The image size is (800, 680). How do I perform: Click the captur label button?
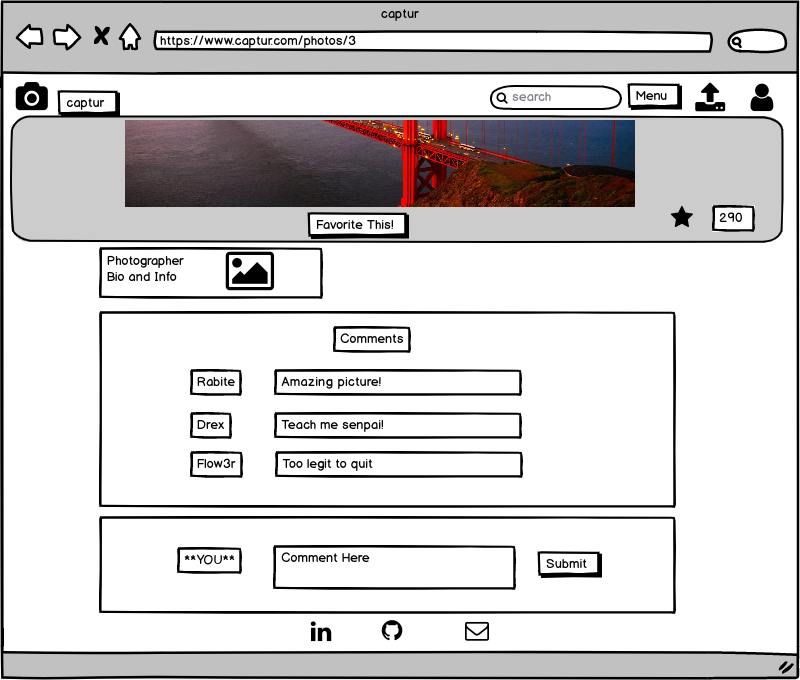click(87, 103)
